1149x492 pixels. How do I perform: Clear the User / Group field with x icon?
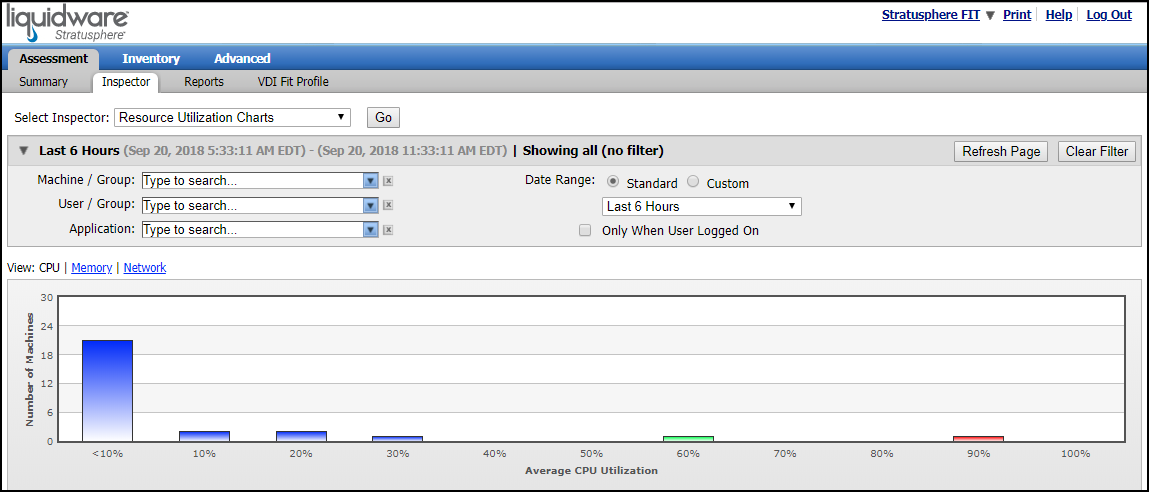pyautogui.click(x=388, y=205)
